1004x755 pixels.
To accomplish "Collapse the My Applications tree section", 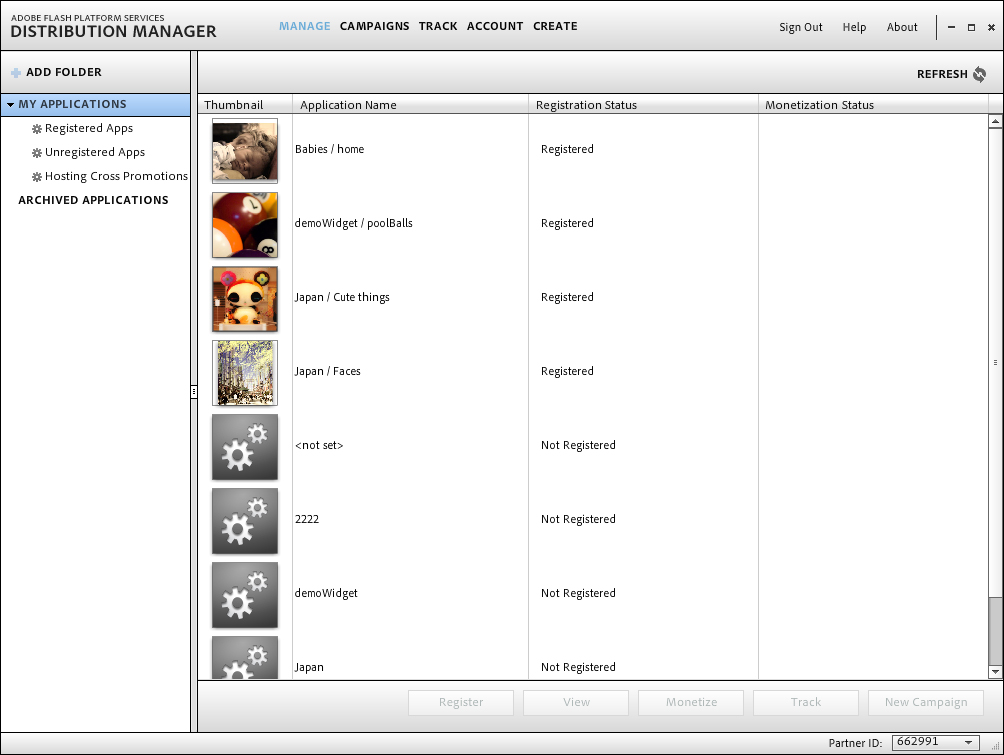I will (x=10, y=104).
